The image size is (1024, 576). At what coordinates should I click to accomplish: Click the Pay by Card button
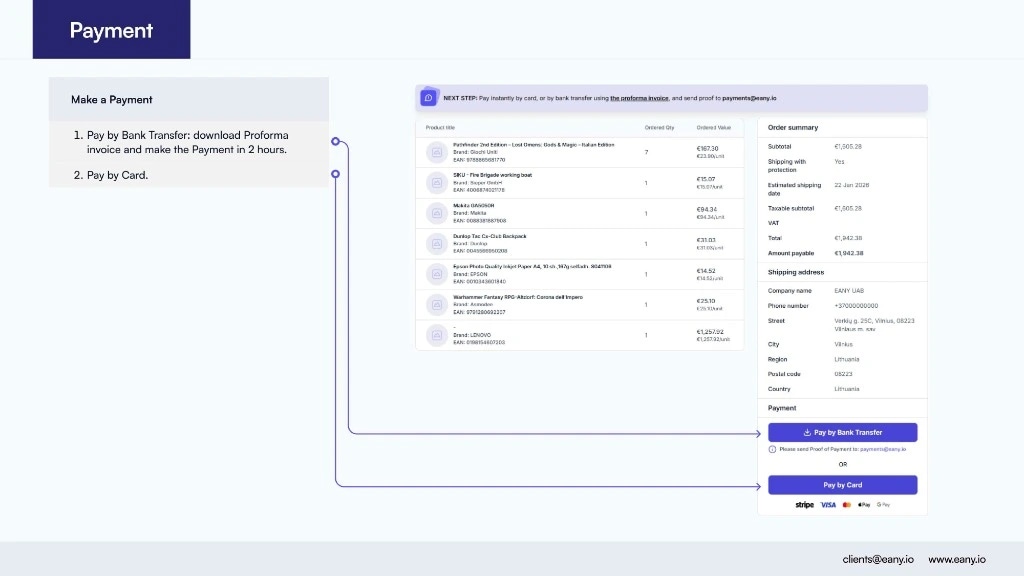[x=842, y=485]
